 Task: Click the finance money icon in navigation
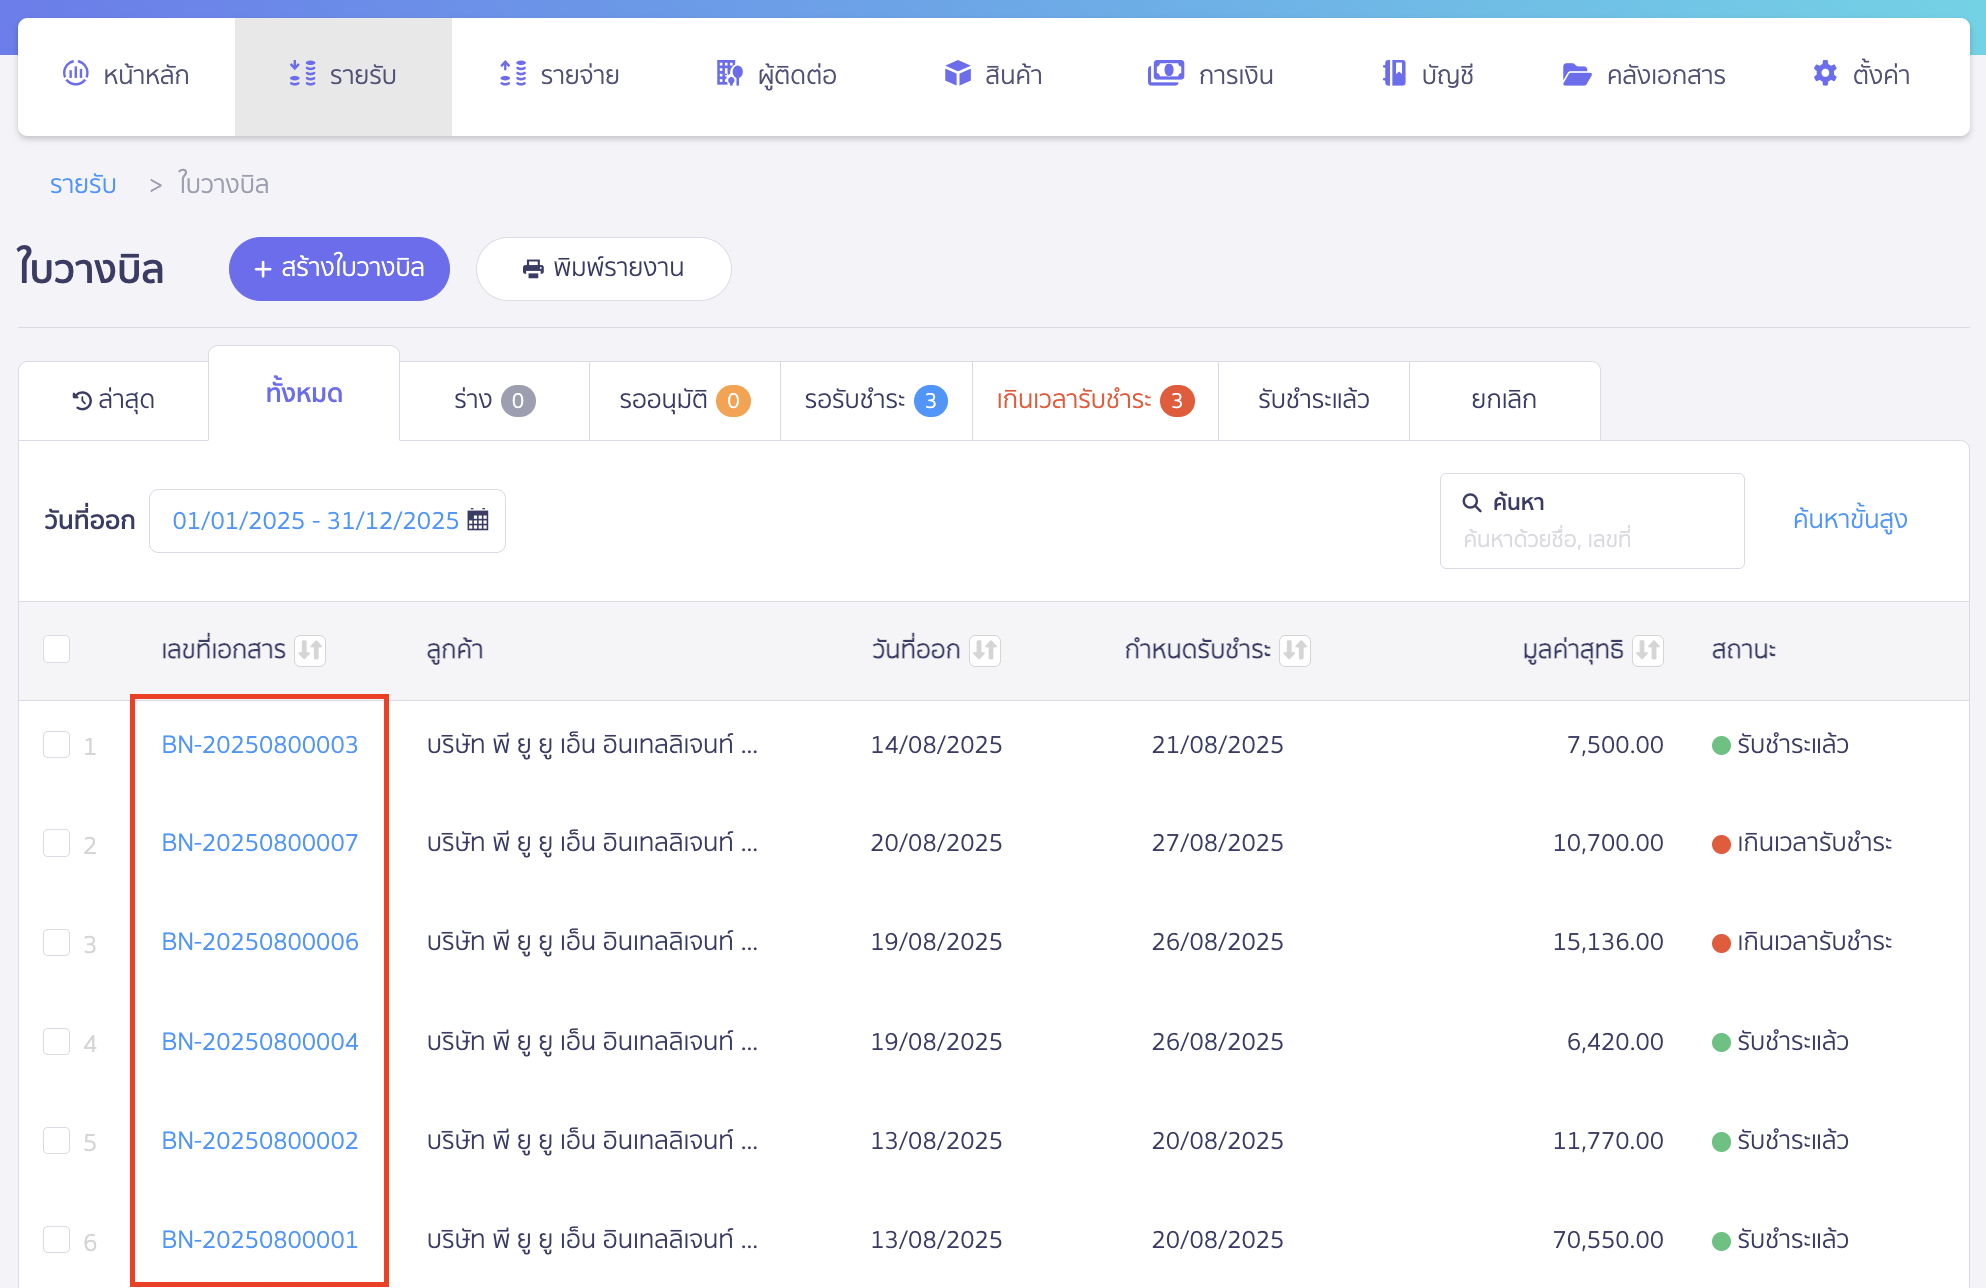tap(1165, 74)
